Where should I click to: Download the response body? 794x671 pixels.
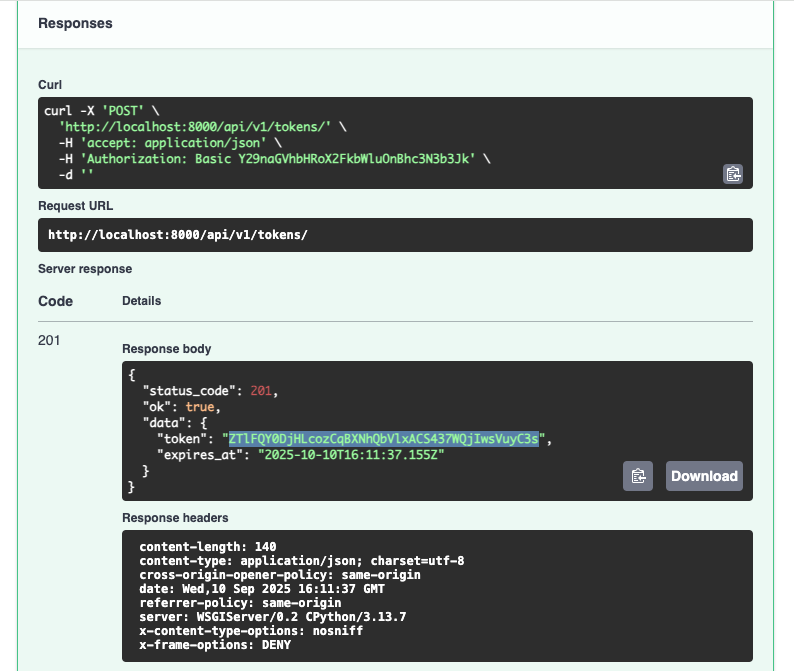pos(704,476)
